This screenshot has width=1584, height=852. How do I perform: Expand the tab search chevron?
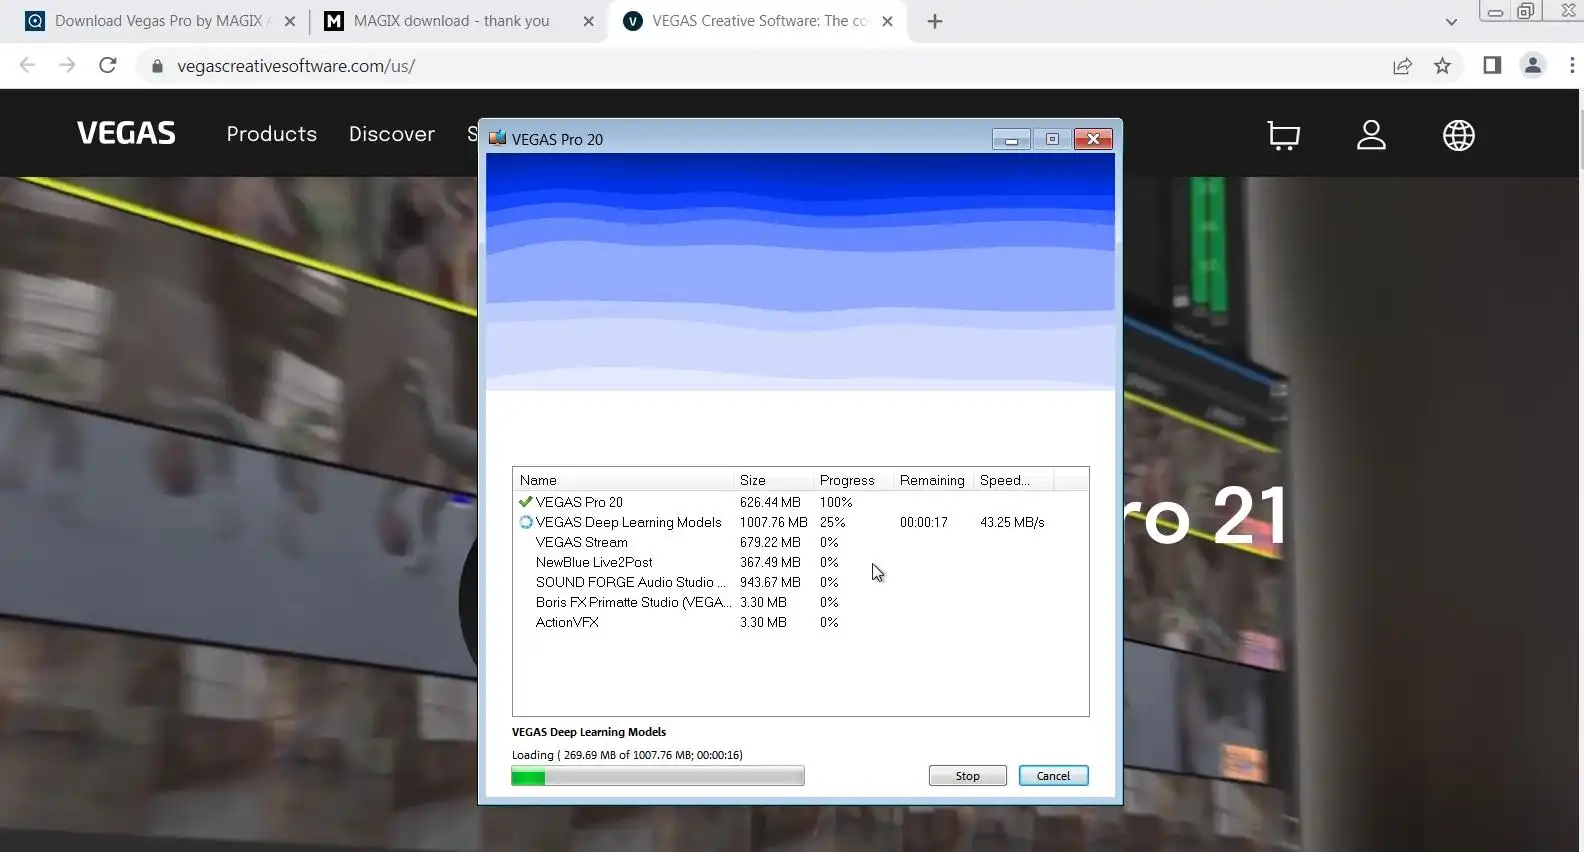[1451, 21]
